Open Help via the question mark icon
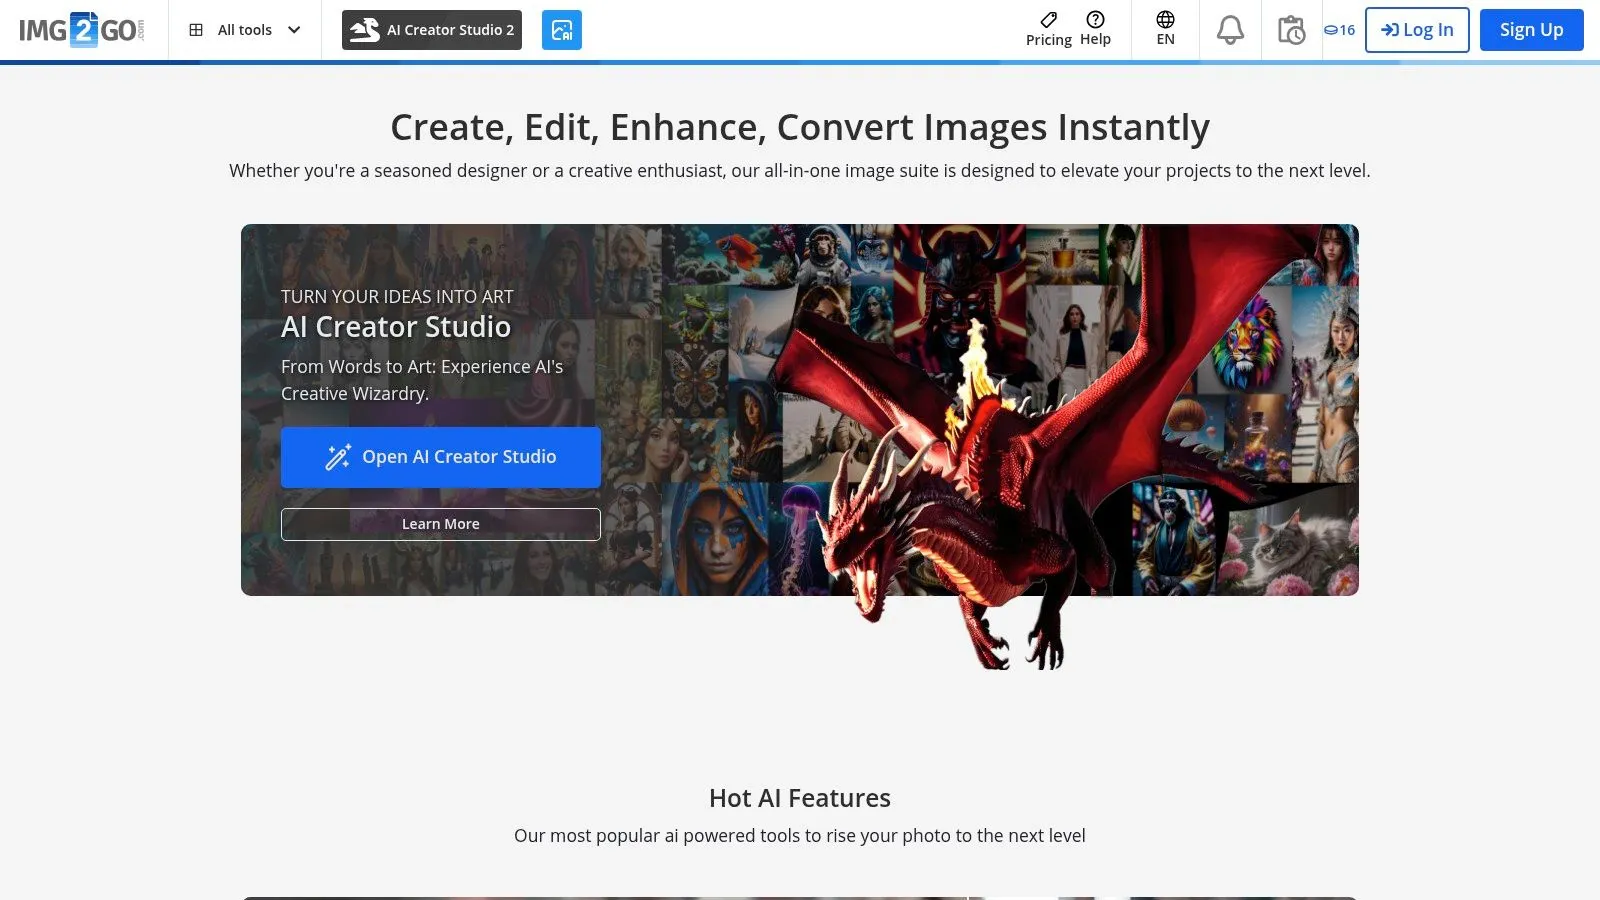 coord(1096,20)
